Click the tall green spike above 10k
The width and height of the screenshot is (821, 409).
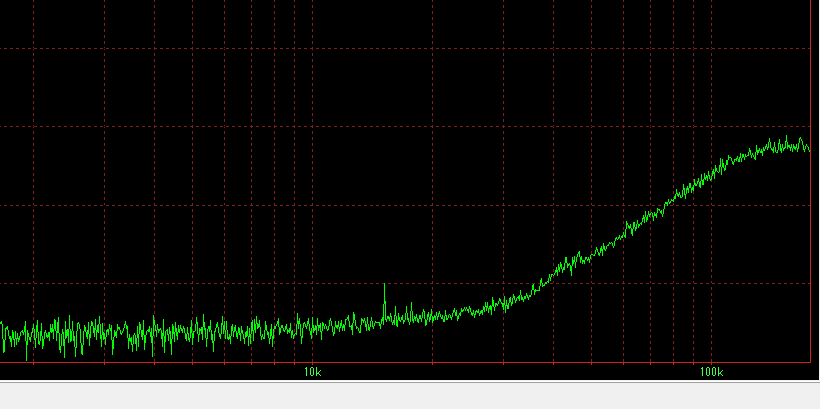[384, 303]
